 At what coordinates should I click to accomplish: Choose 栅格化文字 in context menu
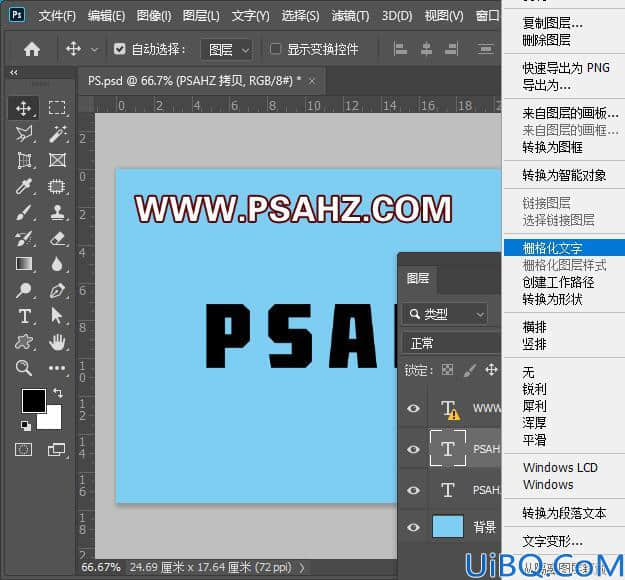point(564,248)
